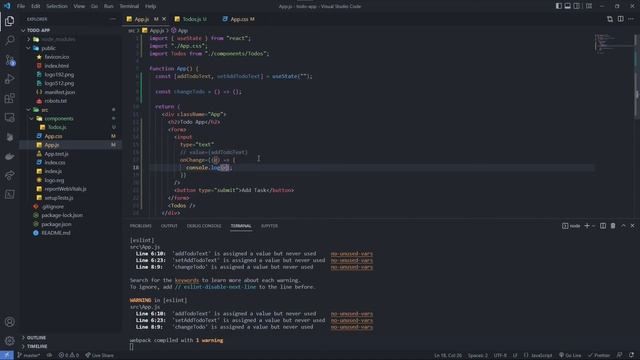Viewport: 640px width, 360px height.
Task: Toggle the primary side bar visibility
Action: pyautogui.click(x=558, y=6)
